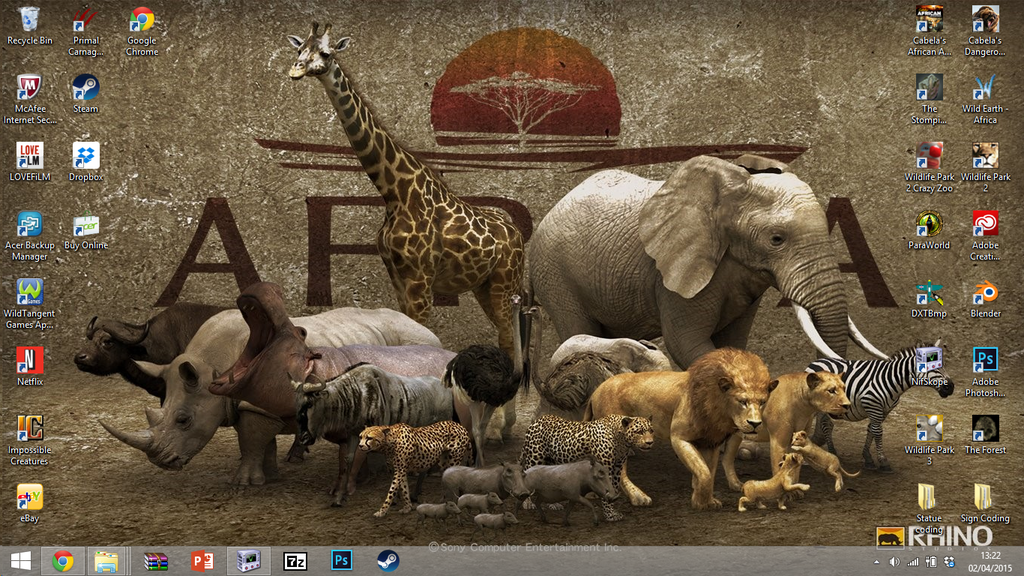Click the Netflix desktop shortcut
The width and height of the screenshot is (1024, 576).
click(29, 360)
